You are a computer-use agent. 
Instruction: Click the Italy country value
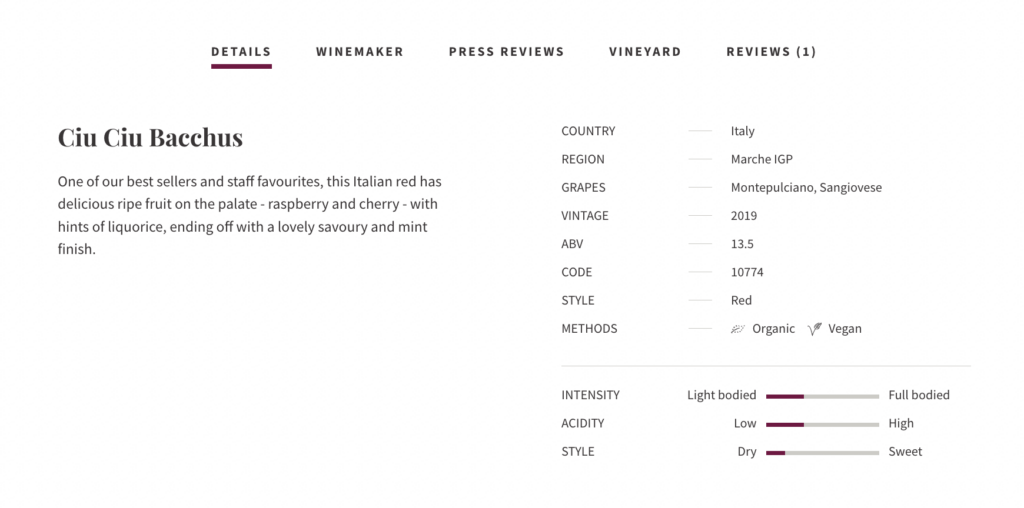click(743, 131)
